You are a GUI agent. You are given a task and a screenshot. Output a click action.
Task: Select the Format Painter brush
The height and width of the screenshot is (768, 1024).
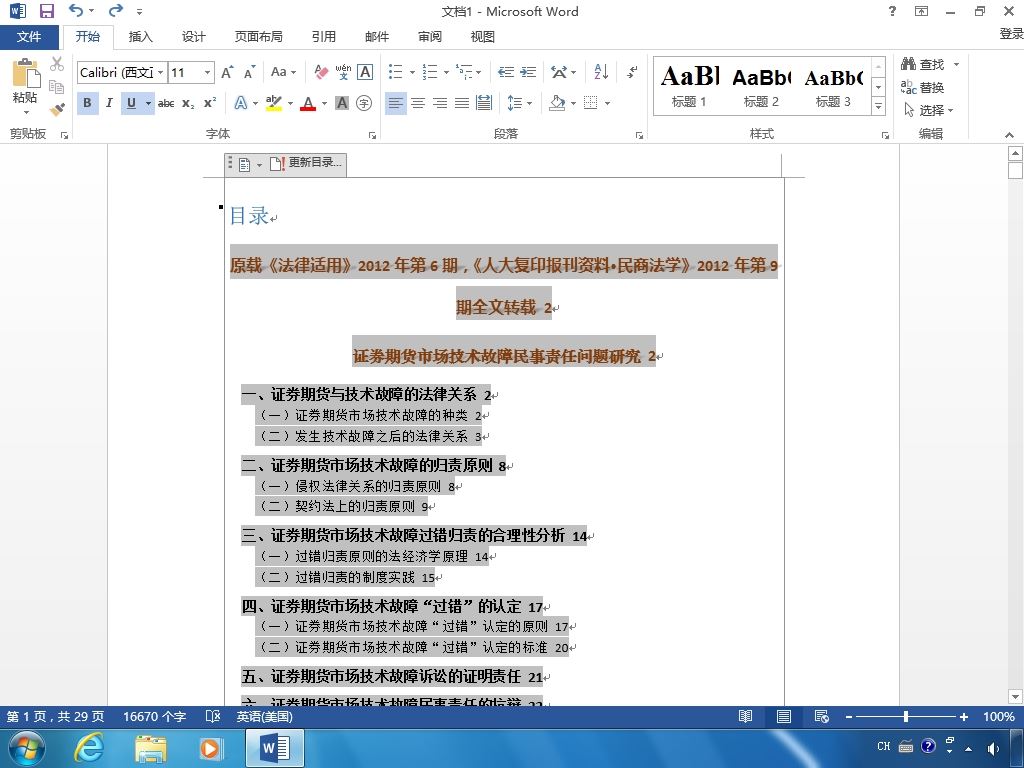point(57,109)
